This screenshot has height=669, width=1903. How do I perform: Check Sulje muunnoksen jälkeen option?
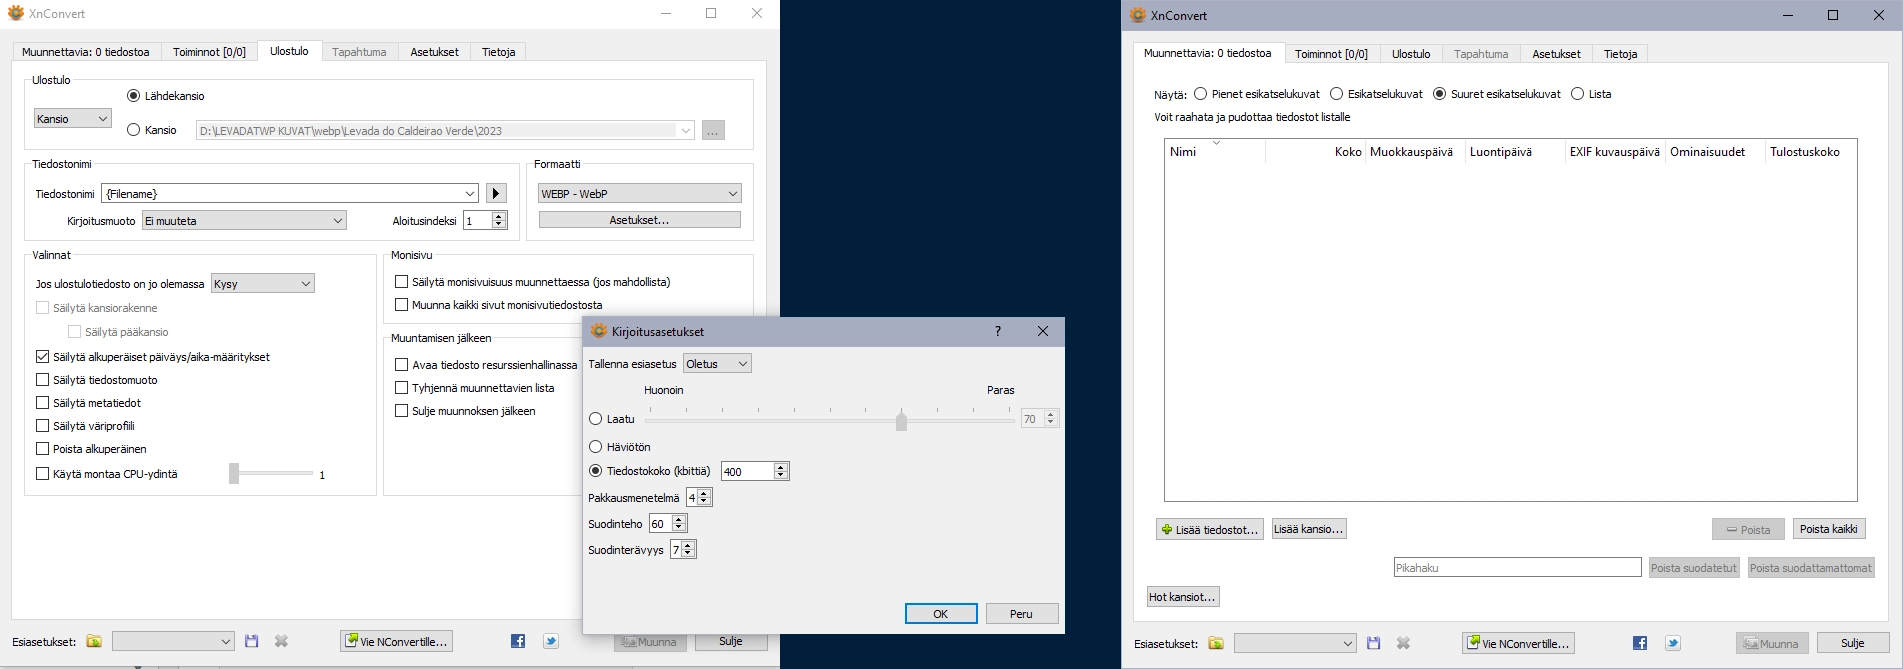(402, 411)
